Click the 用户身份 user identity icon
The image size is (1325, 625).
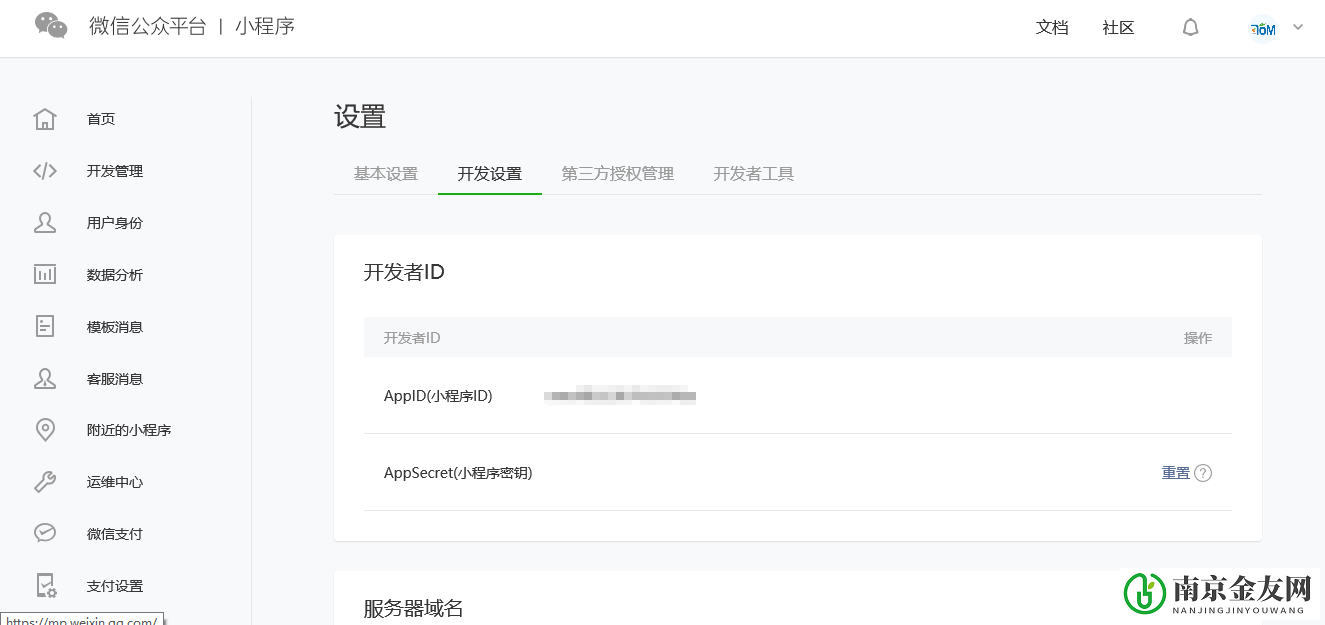click(x=45, y=222)
